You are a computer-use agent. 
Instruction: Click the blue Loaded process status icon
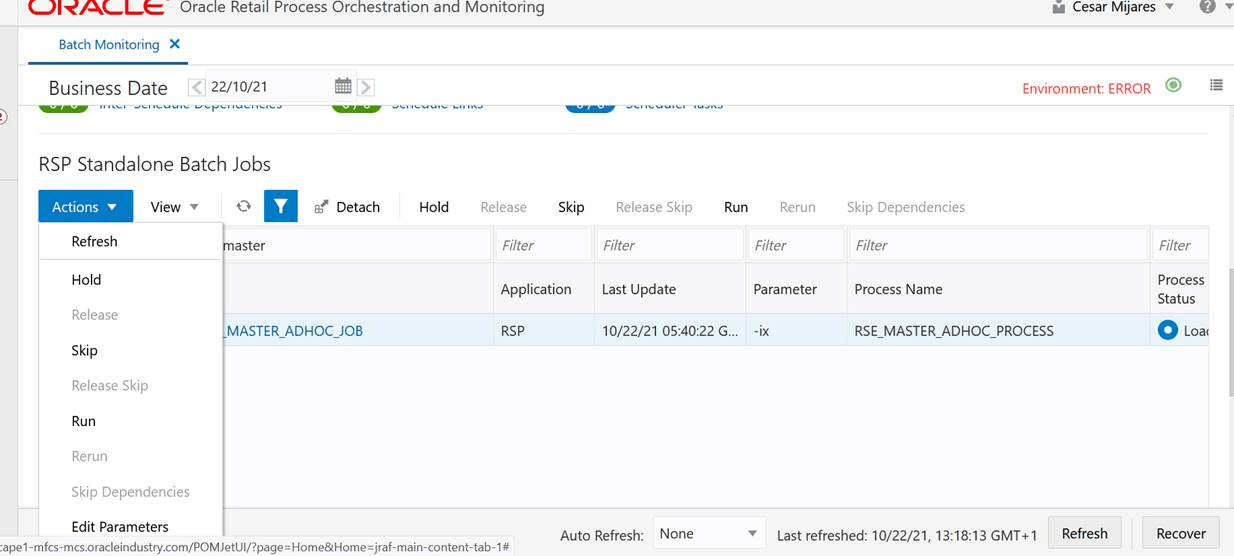pos(1167,329)
